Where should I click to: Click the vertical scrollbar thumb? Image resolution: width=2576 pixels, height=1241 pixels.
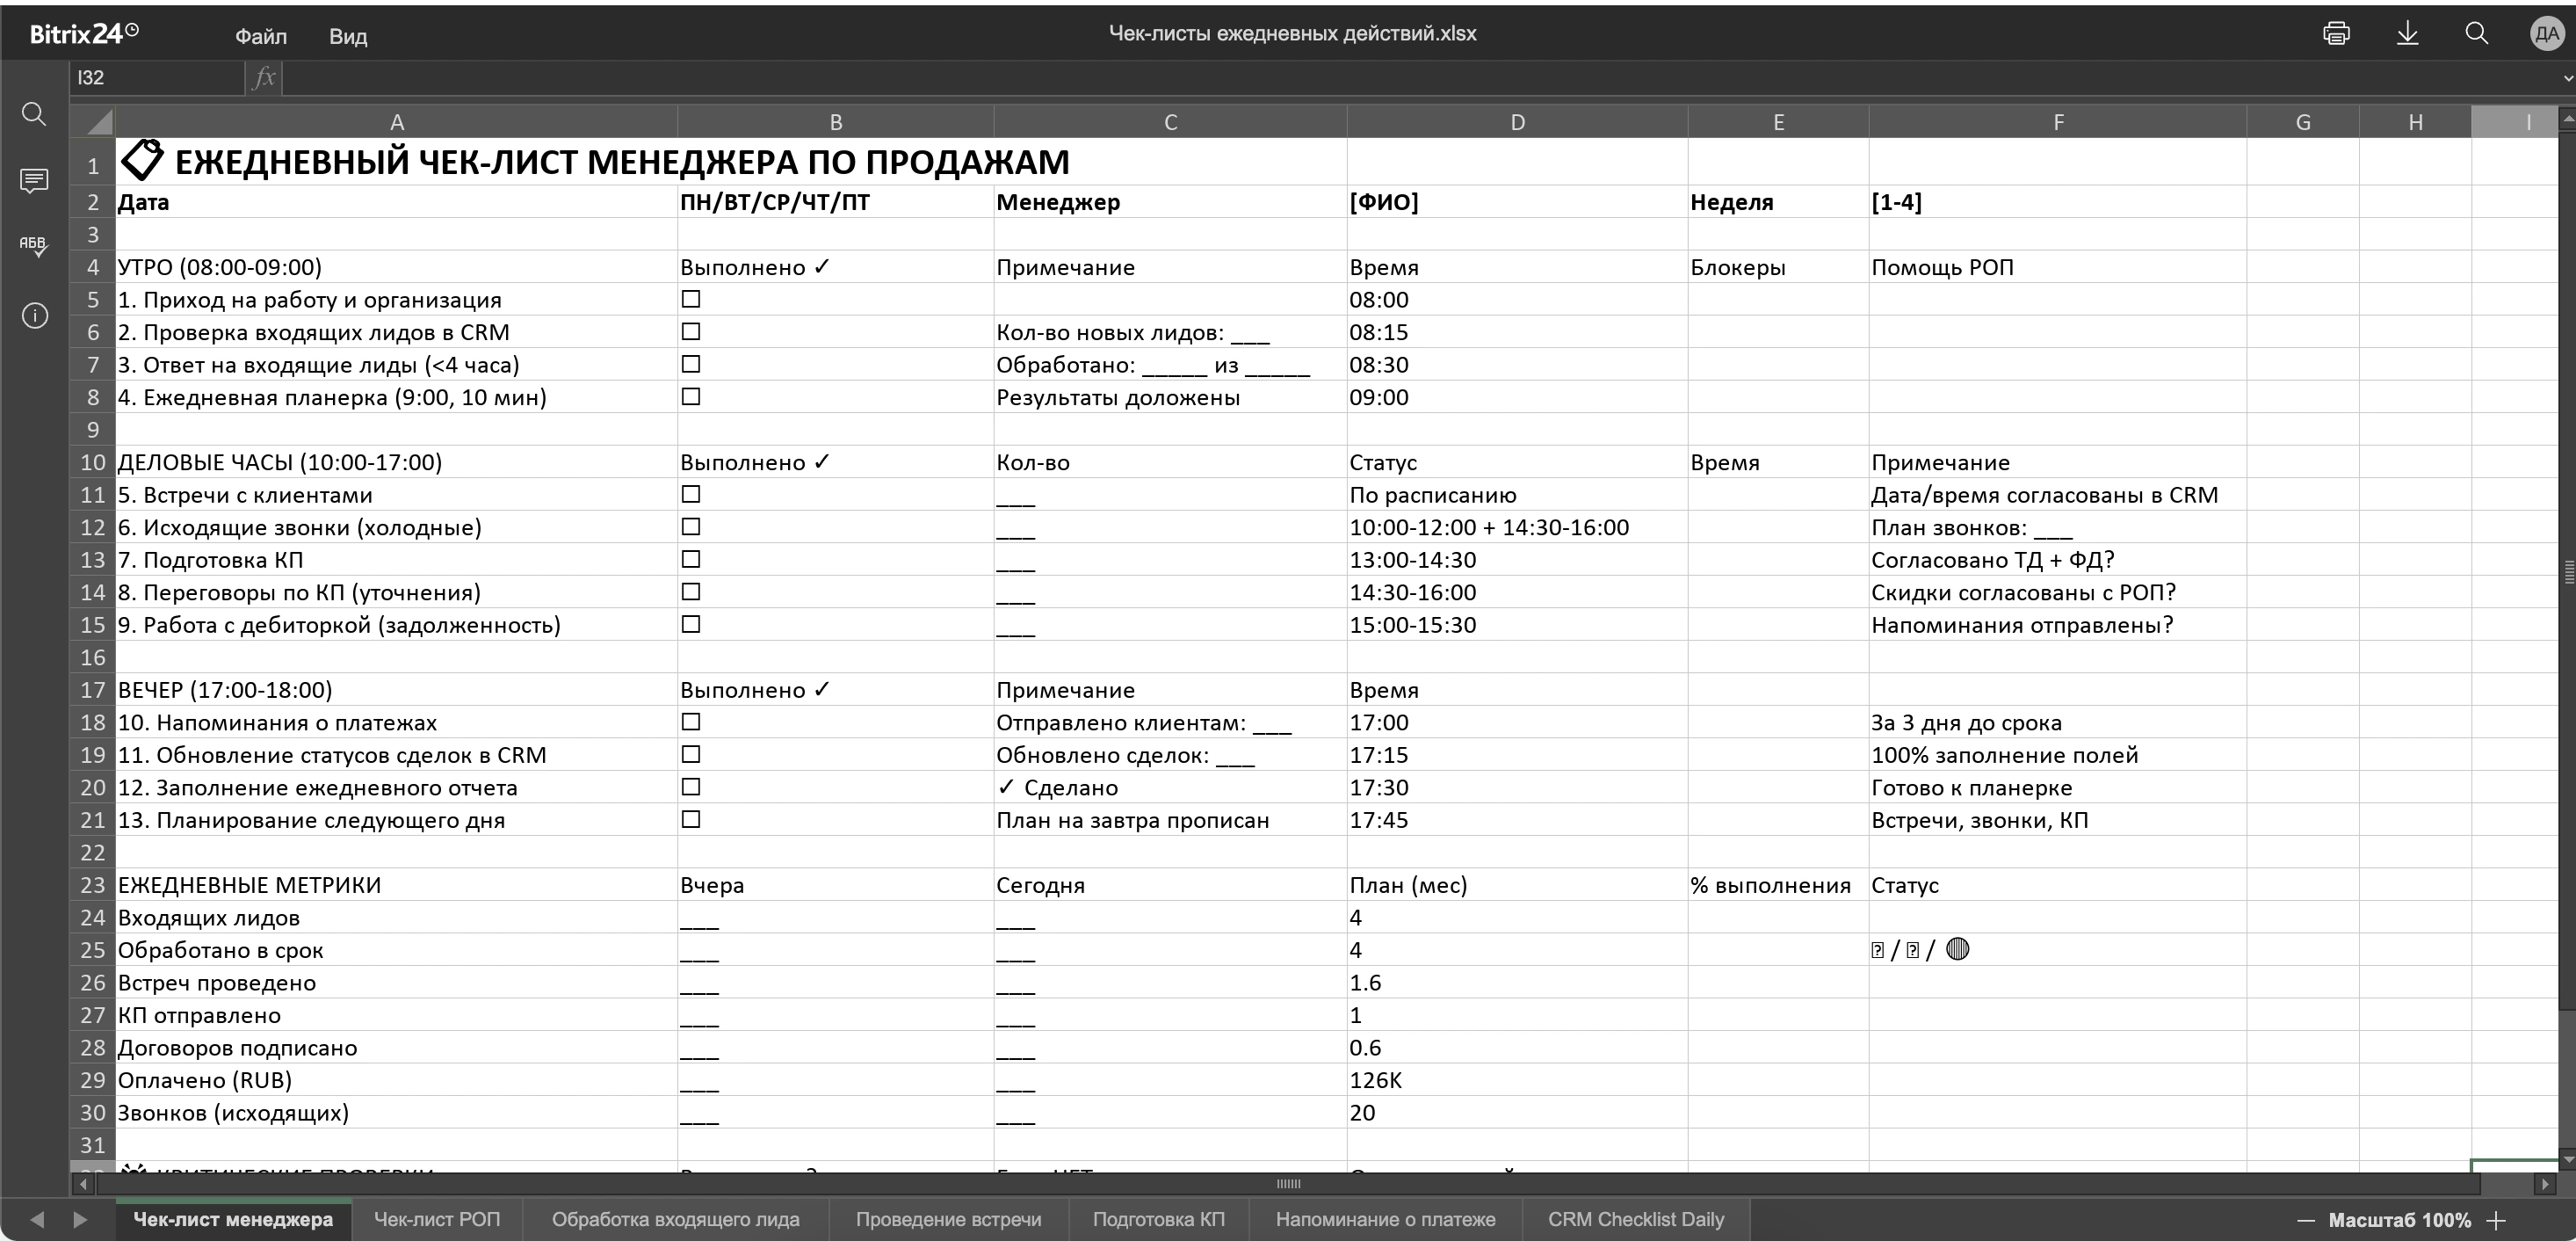(x=2567, y=571)
